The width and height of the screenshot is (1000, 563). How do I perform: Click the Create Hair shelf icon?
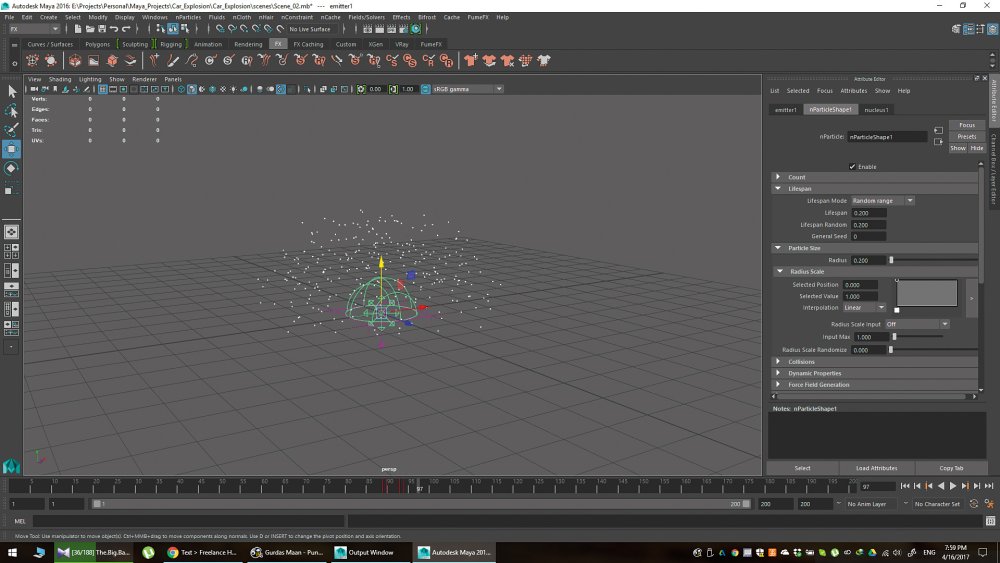coord(154,61)
